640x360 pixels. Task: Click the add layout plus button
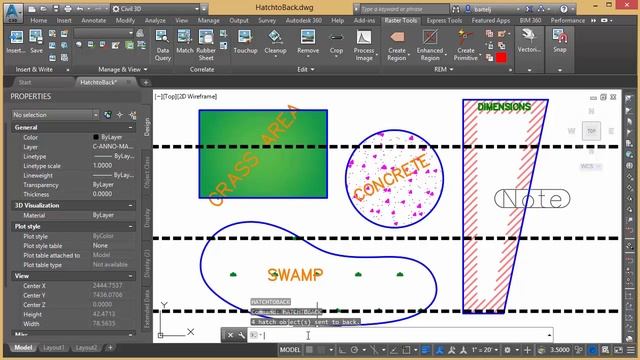point(110,348)
